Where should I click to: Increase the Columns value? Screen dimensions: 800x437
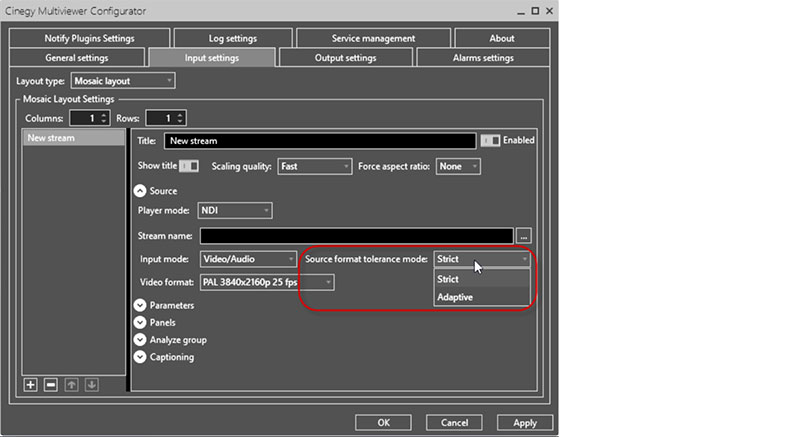click(104, 115)
